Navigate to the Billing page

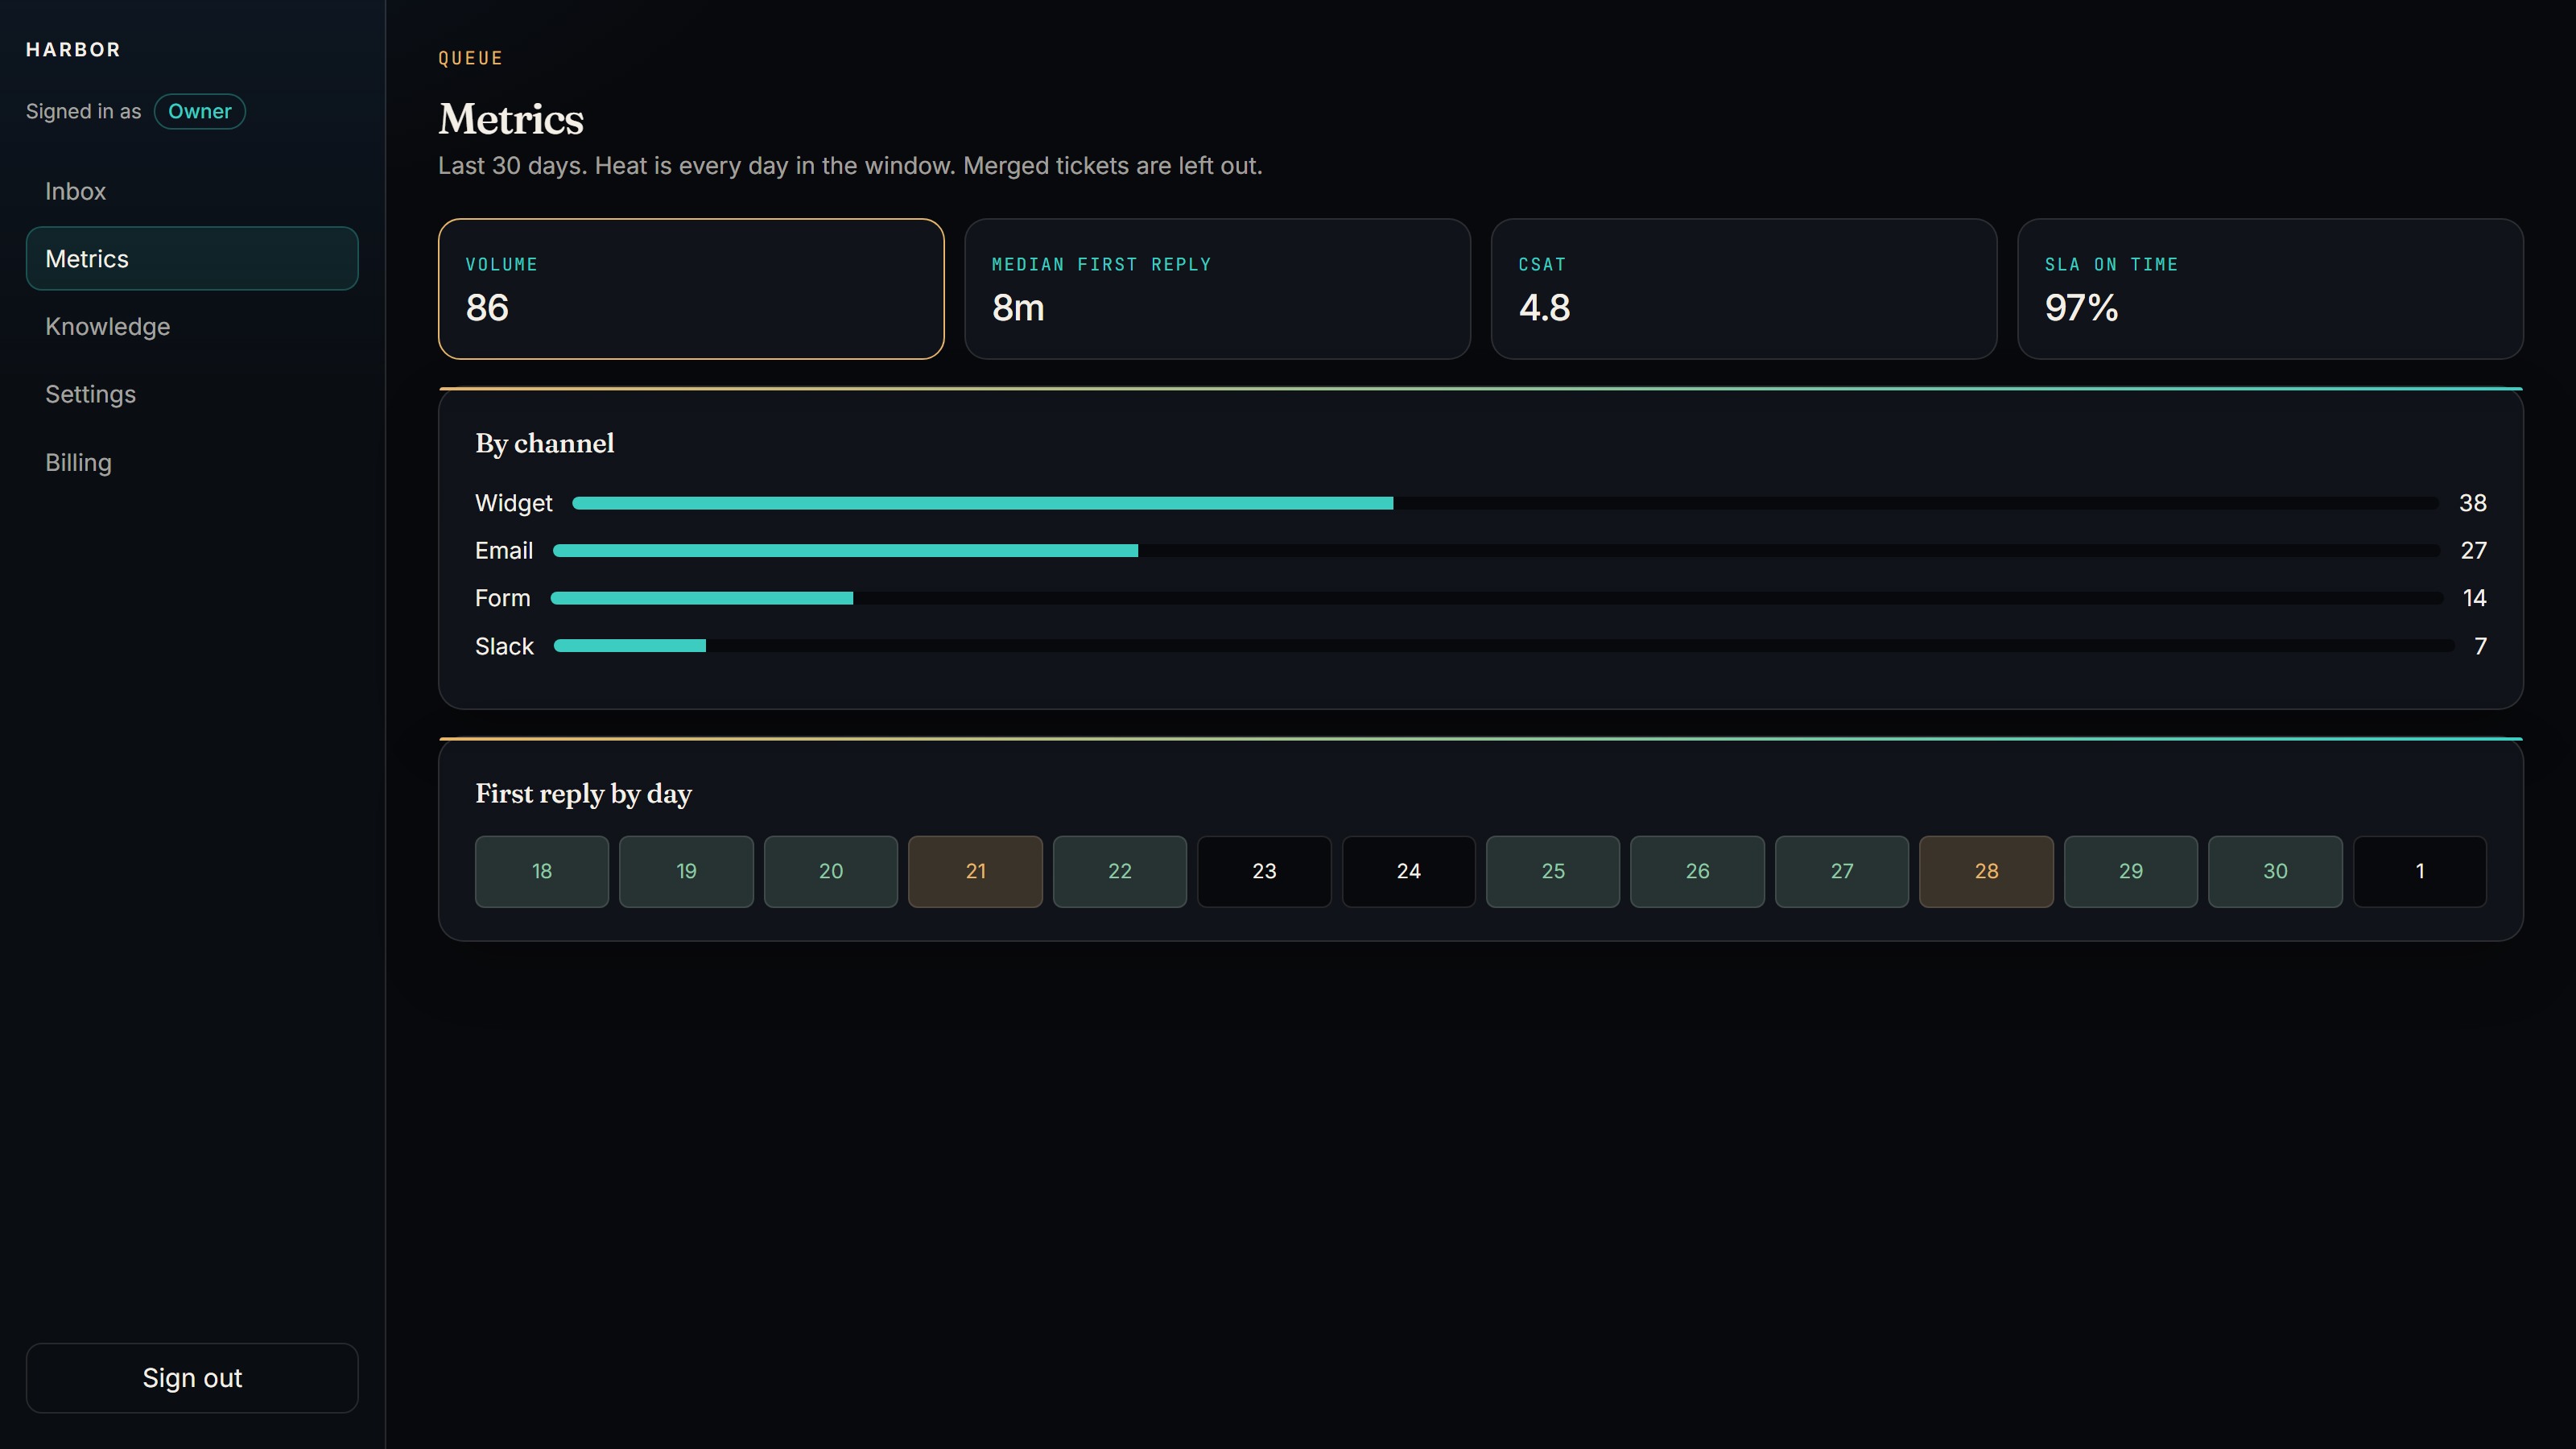[x=192, y=462]
